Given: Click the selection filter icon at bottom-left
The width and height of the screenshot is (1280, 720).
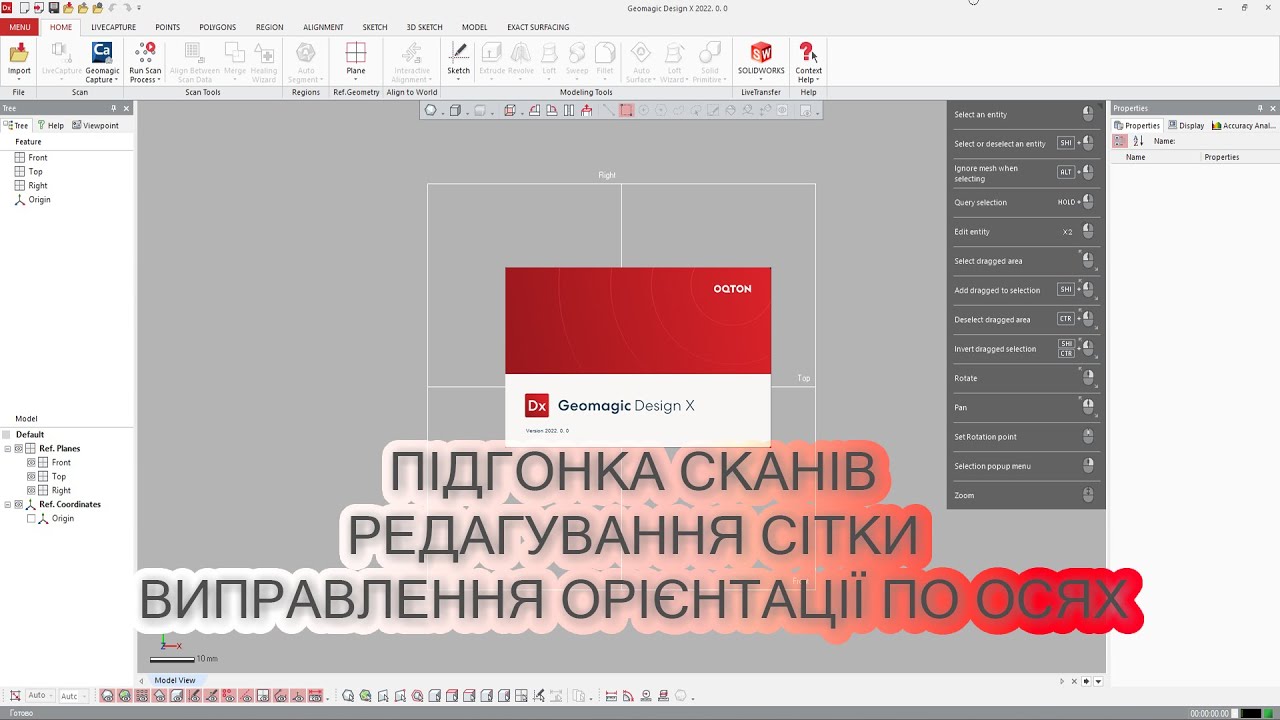Looking at the screenshot, I should click(x=15, y=695).
